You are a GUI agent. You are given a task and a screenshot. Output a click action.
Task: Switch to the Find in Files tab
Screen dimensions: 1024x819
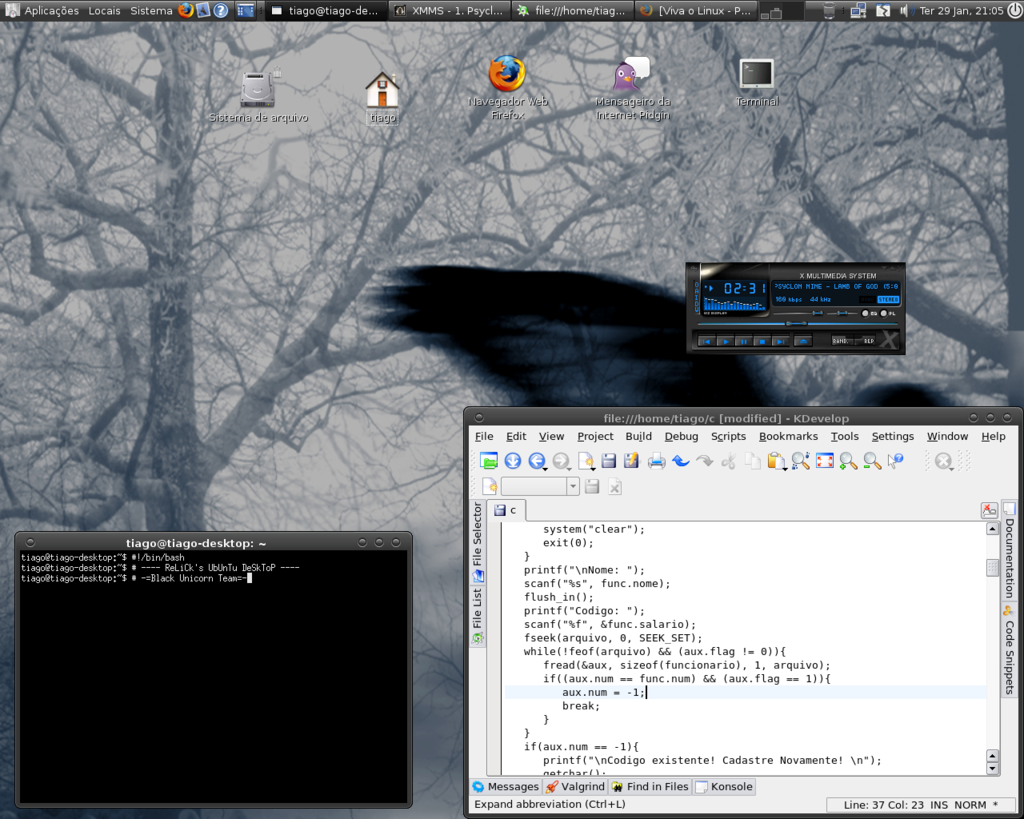tap(650, 786)
